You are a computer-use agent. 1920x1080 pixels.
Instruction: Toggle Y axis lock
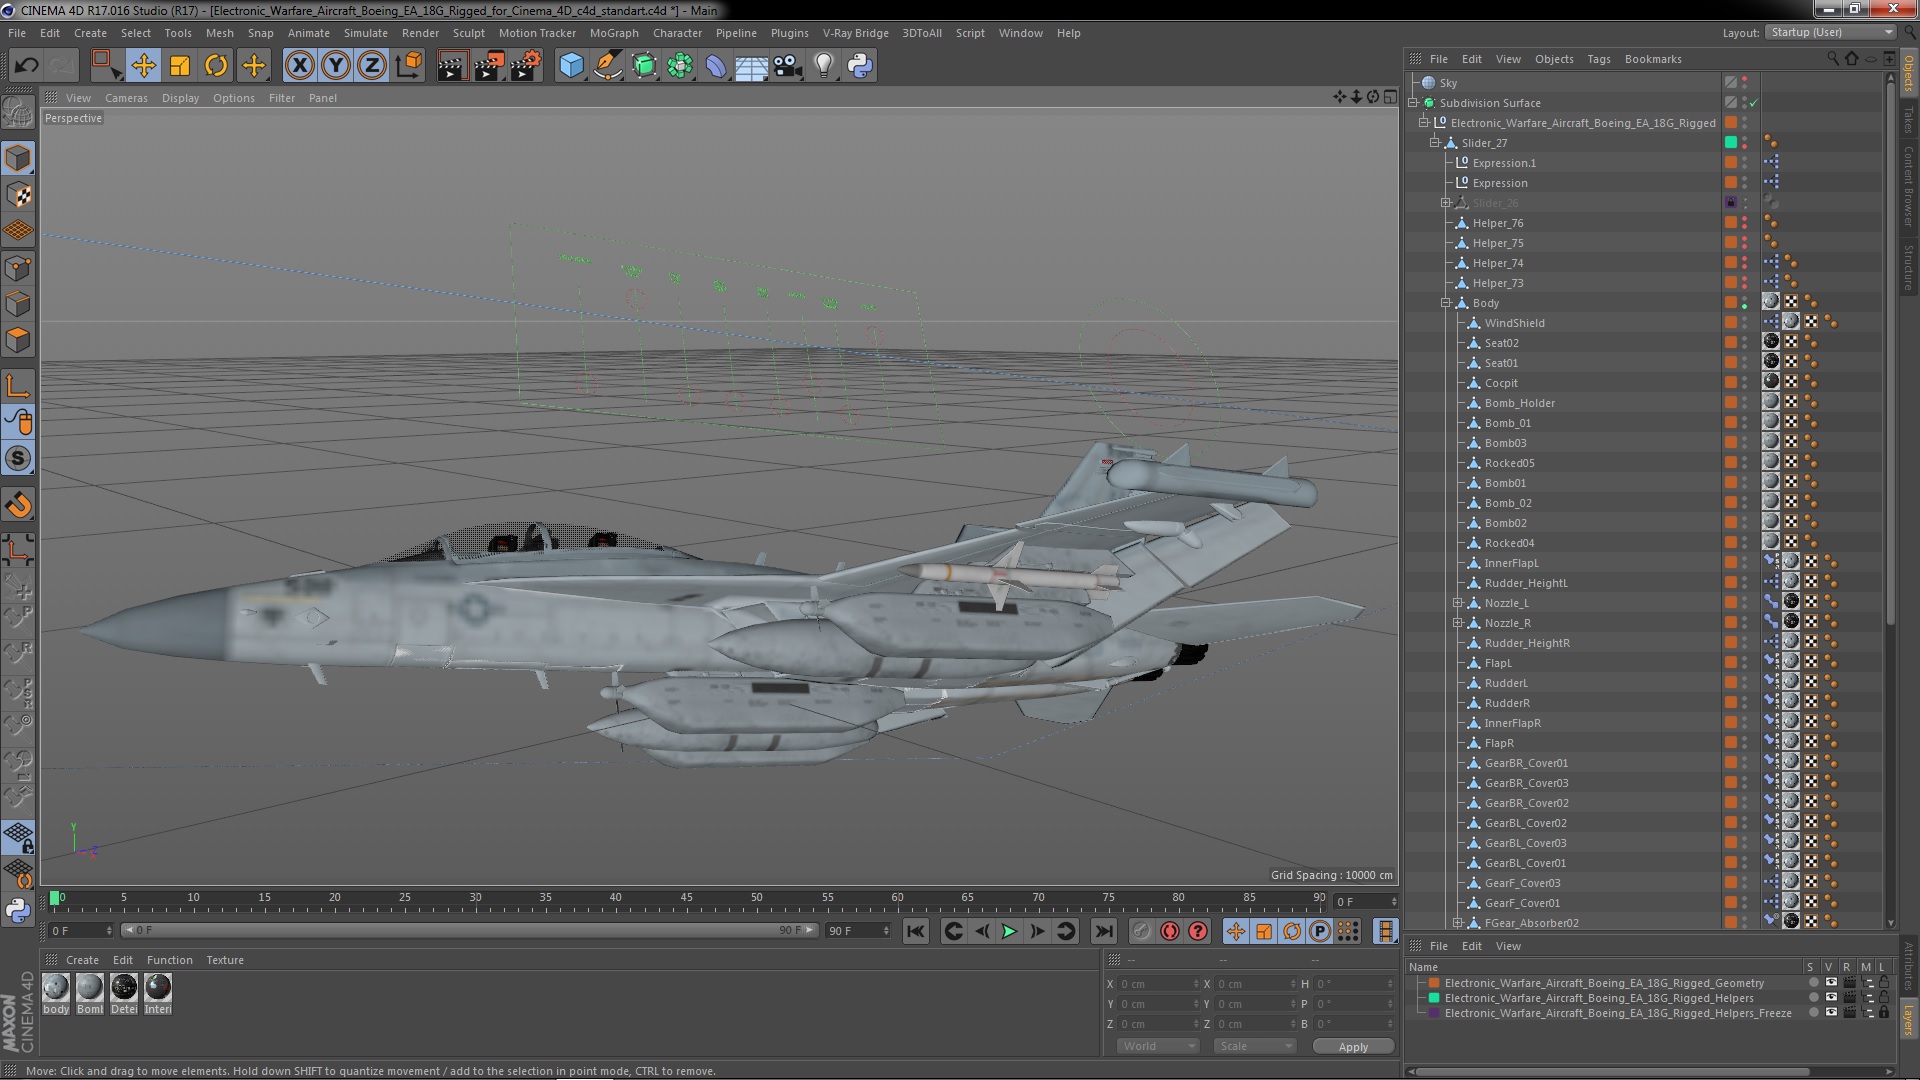[336, 66]
